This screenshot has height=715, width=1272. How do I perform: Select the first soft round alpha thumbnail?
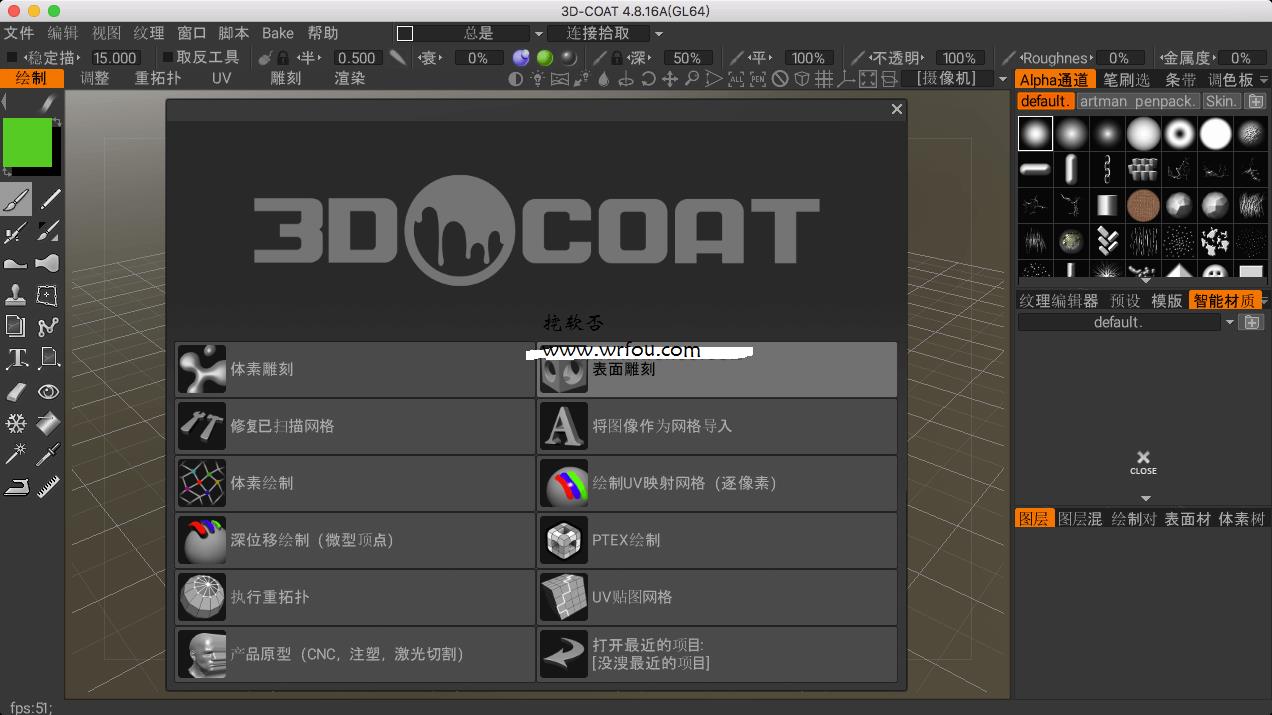[1035, 133]
